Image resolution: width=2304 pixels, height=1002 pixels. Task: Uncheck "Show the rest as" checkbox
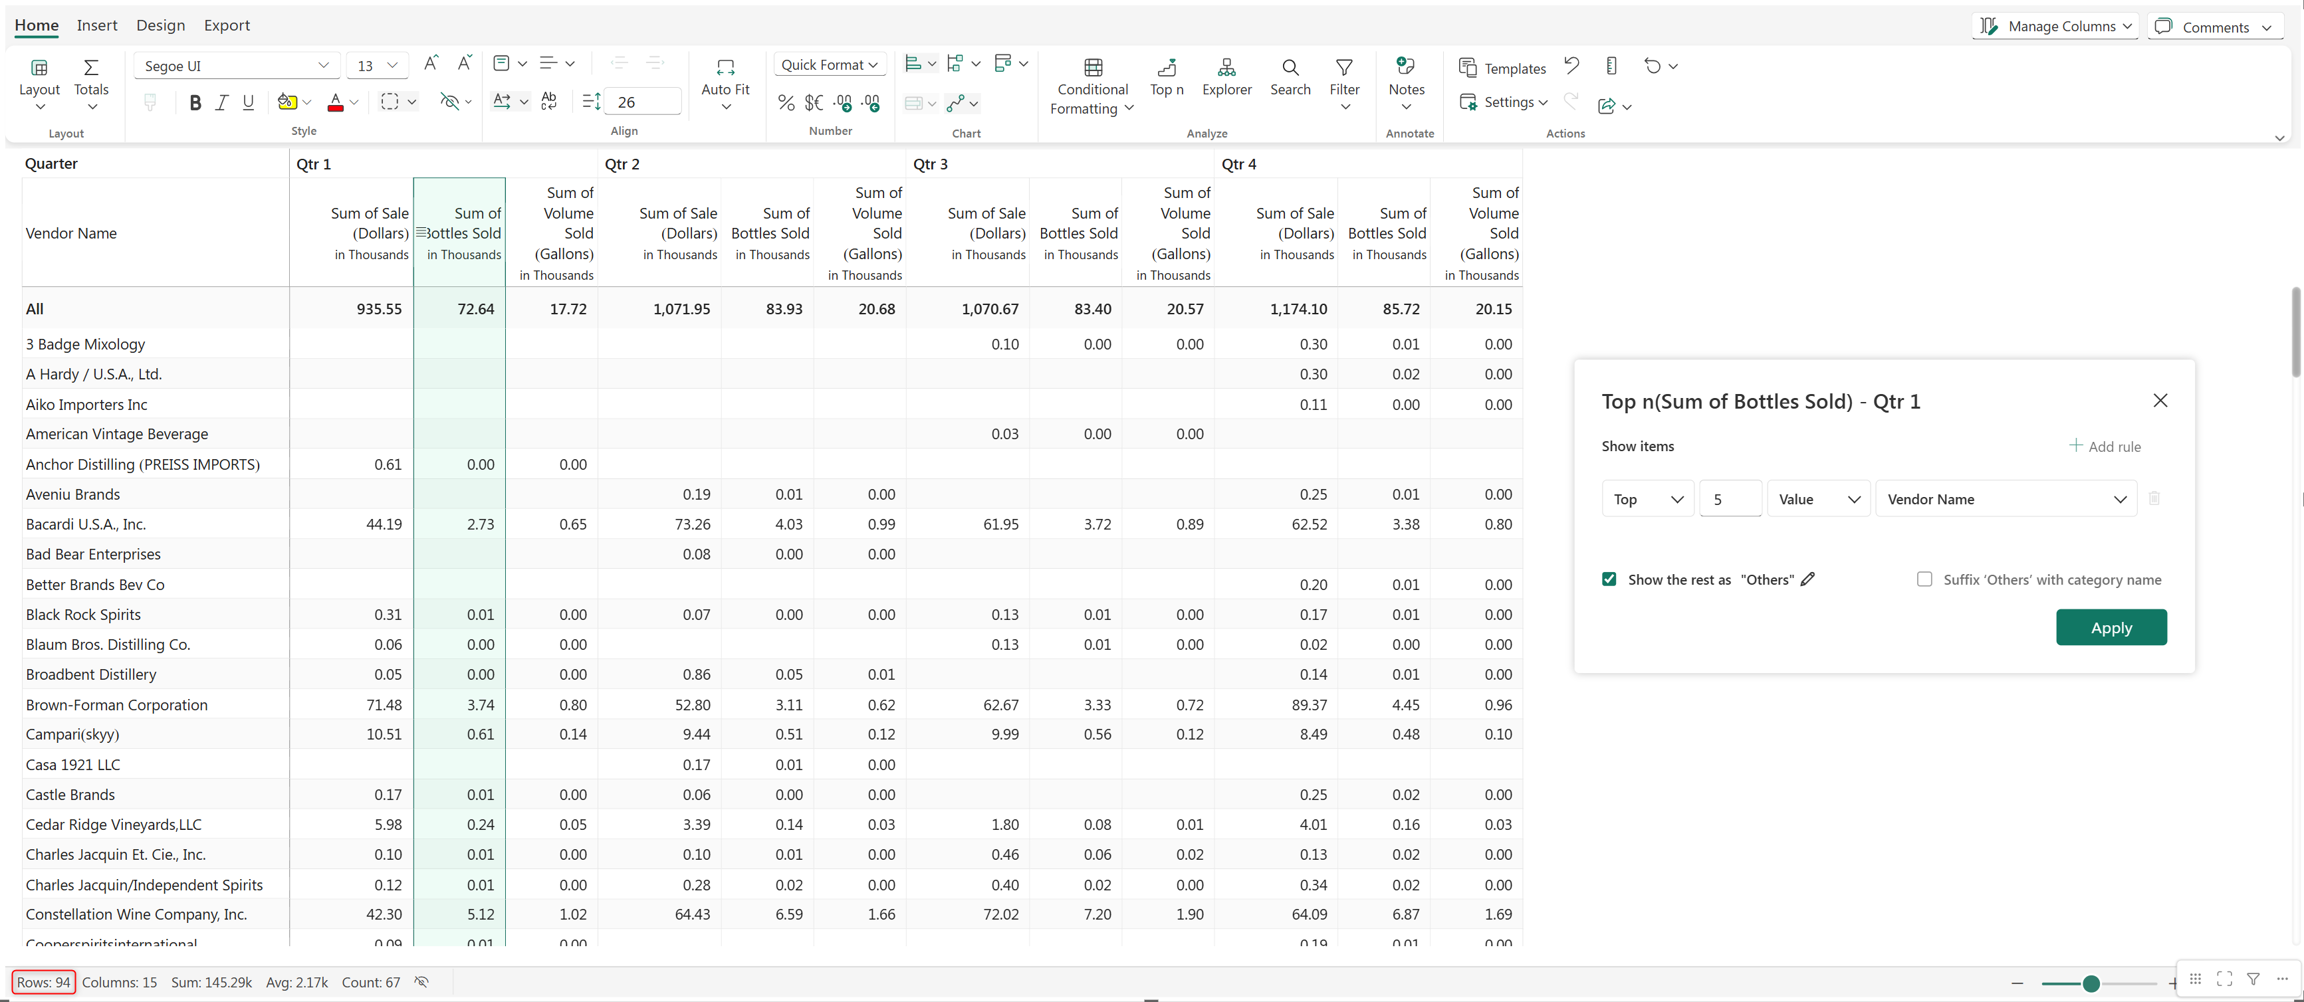(1609, 579)
